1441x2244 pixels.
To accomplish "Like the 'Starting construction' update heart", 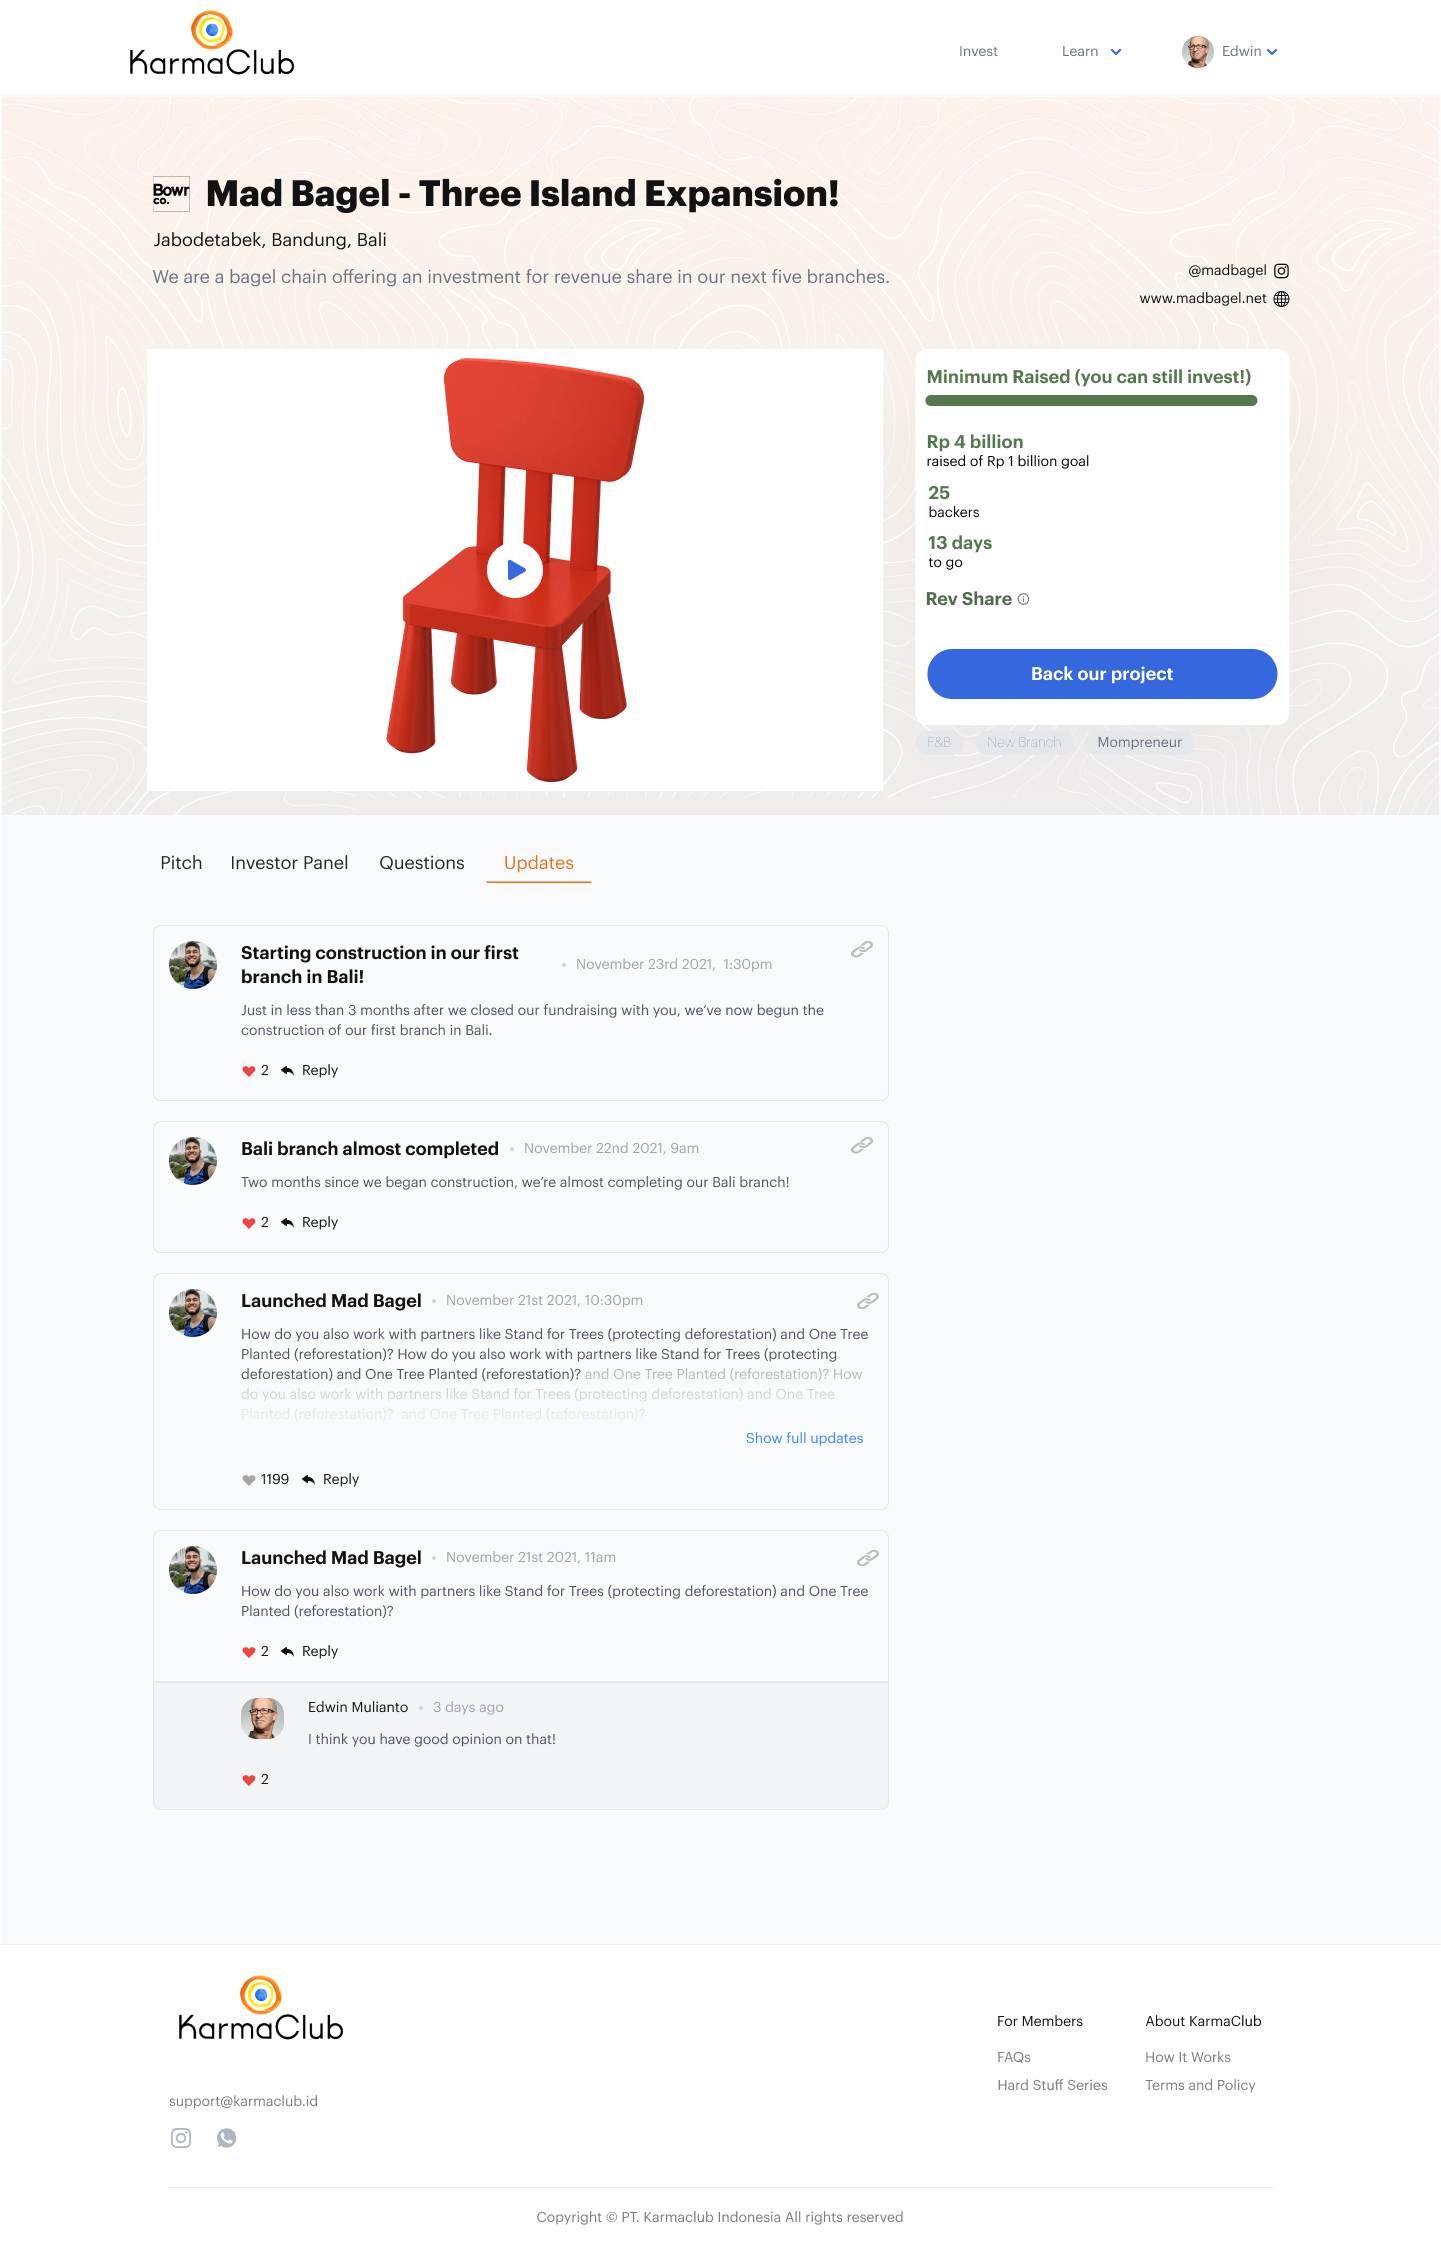I will [x=248, y=1071].
